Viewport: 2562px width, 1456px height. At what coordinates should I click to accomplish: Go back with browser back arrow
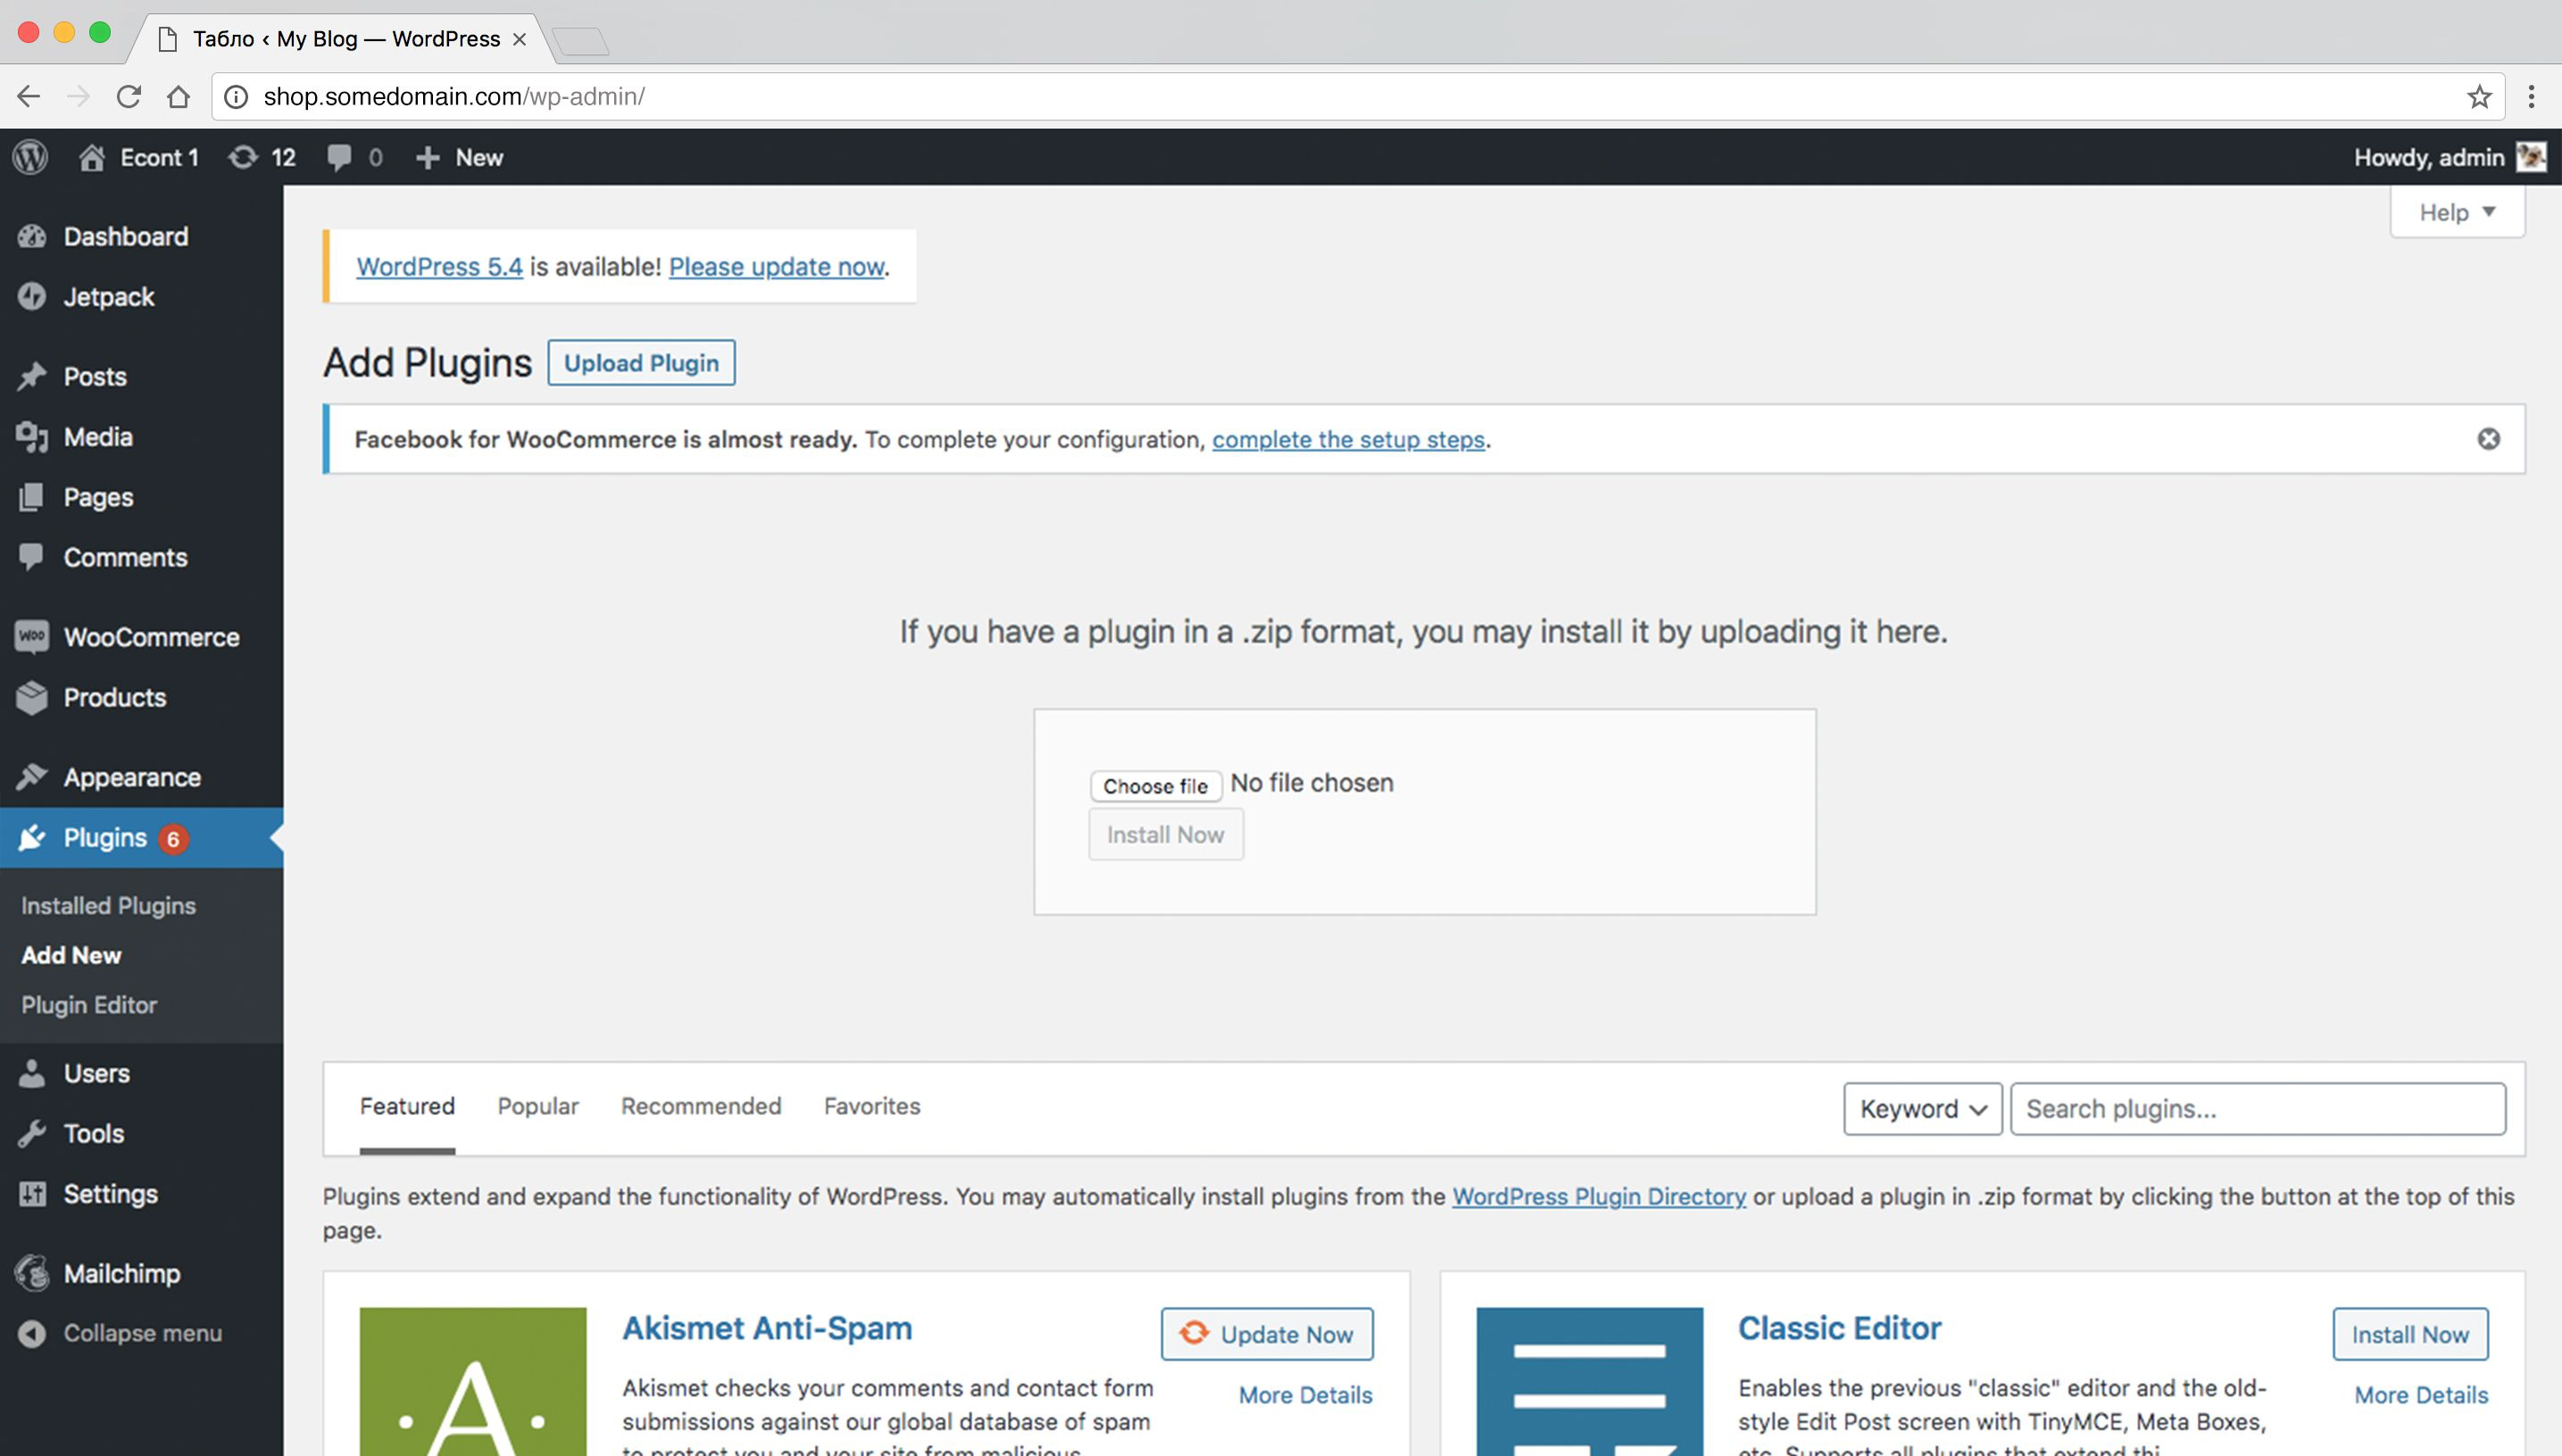click(x=29, y=96)
